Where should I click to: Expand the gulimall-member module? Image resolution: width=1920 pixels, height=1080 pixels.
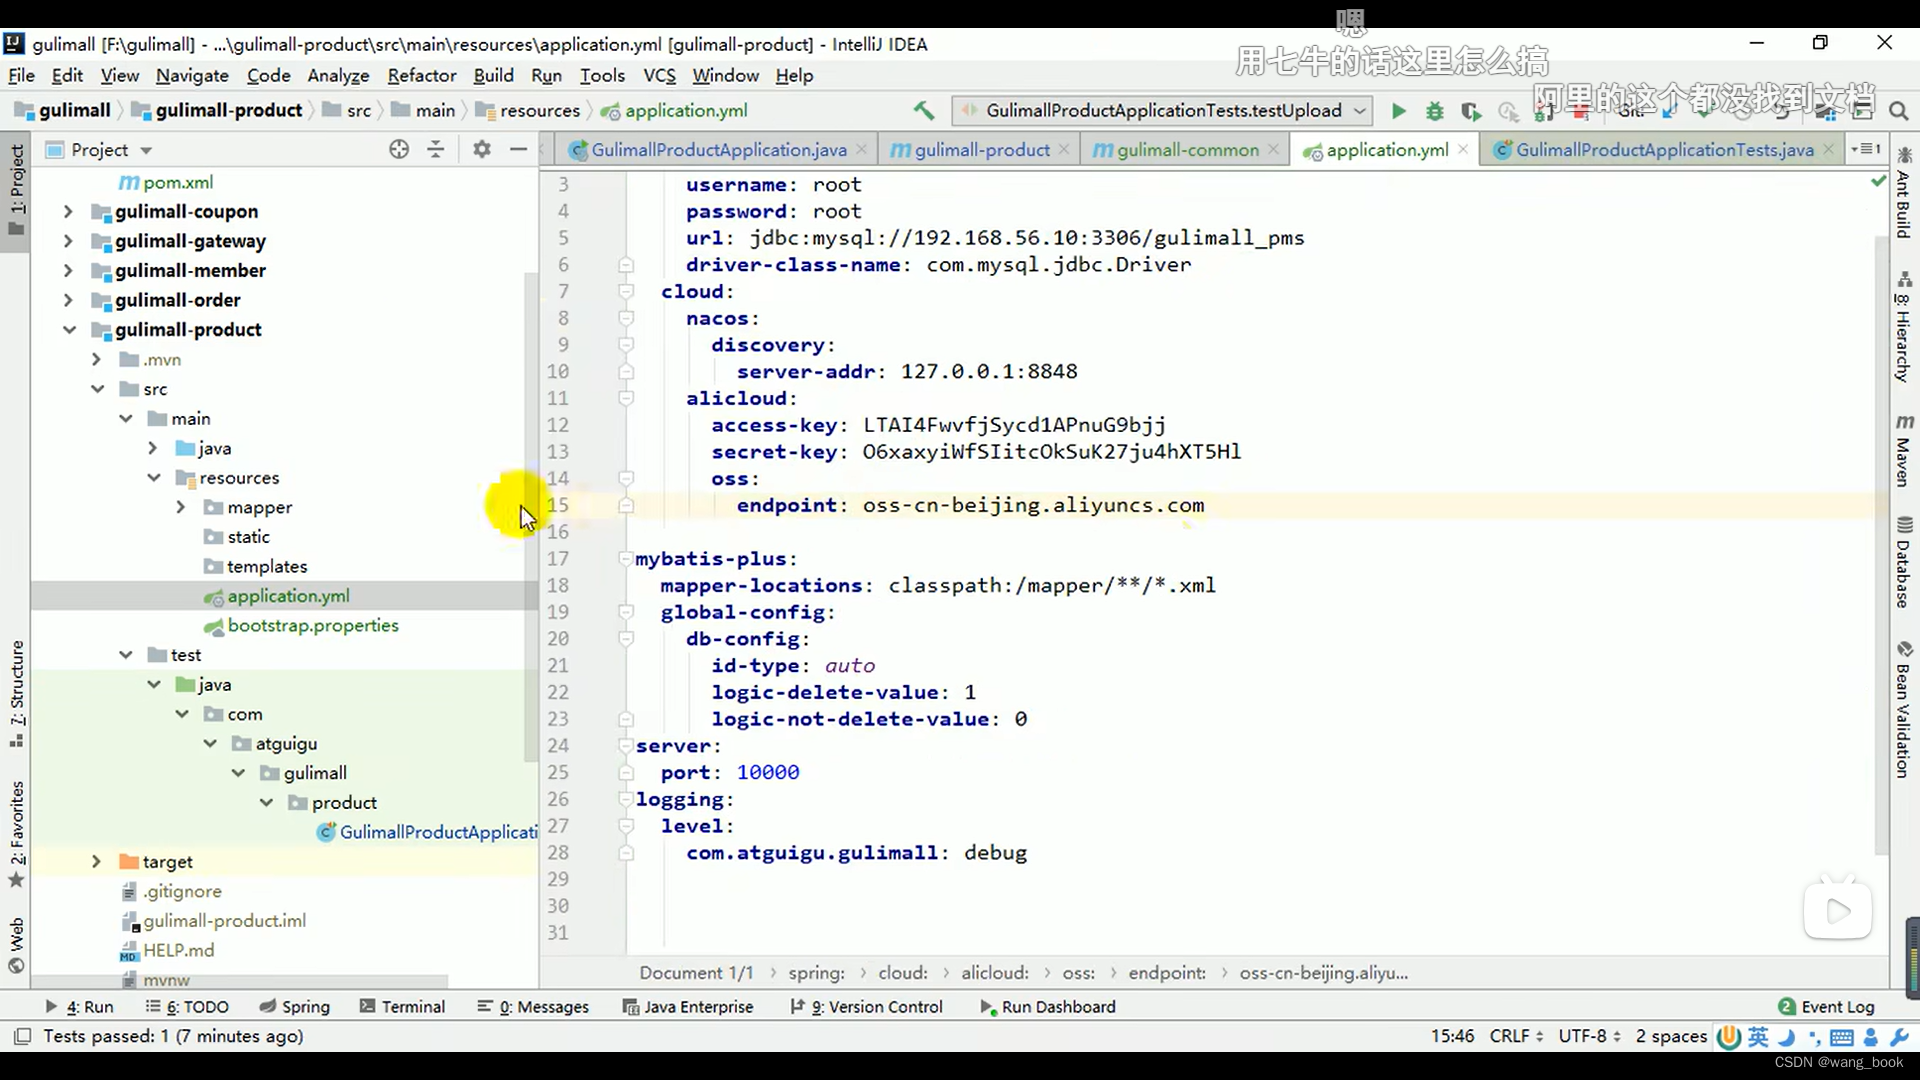(68, 271)
